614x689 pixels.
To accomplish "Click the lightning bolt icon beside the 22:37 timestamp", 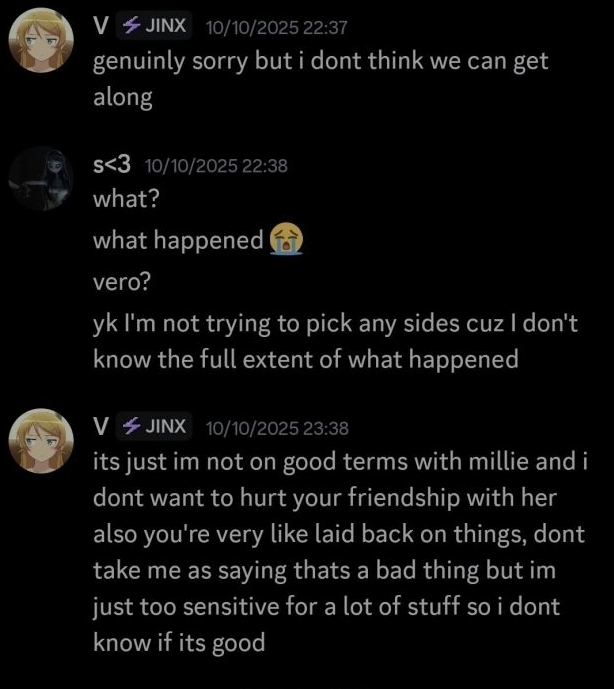I will (x=130, y=27).
